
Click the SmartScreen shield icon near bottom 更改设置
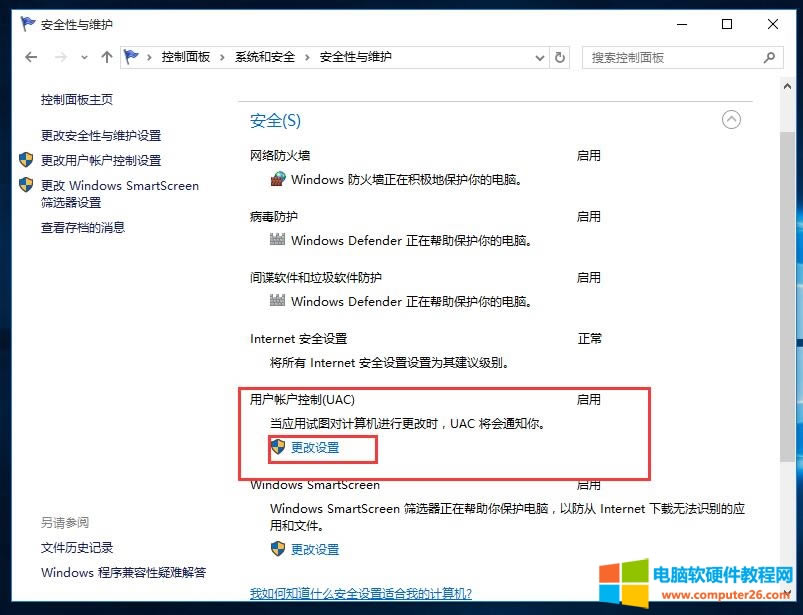click(x=277, y=549)
